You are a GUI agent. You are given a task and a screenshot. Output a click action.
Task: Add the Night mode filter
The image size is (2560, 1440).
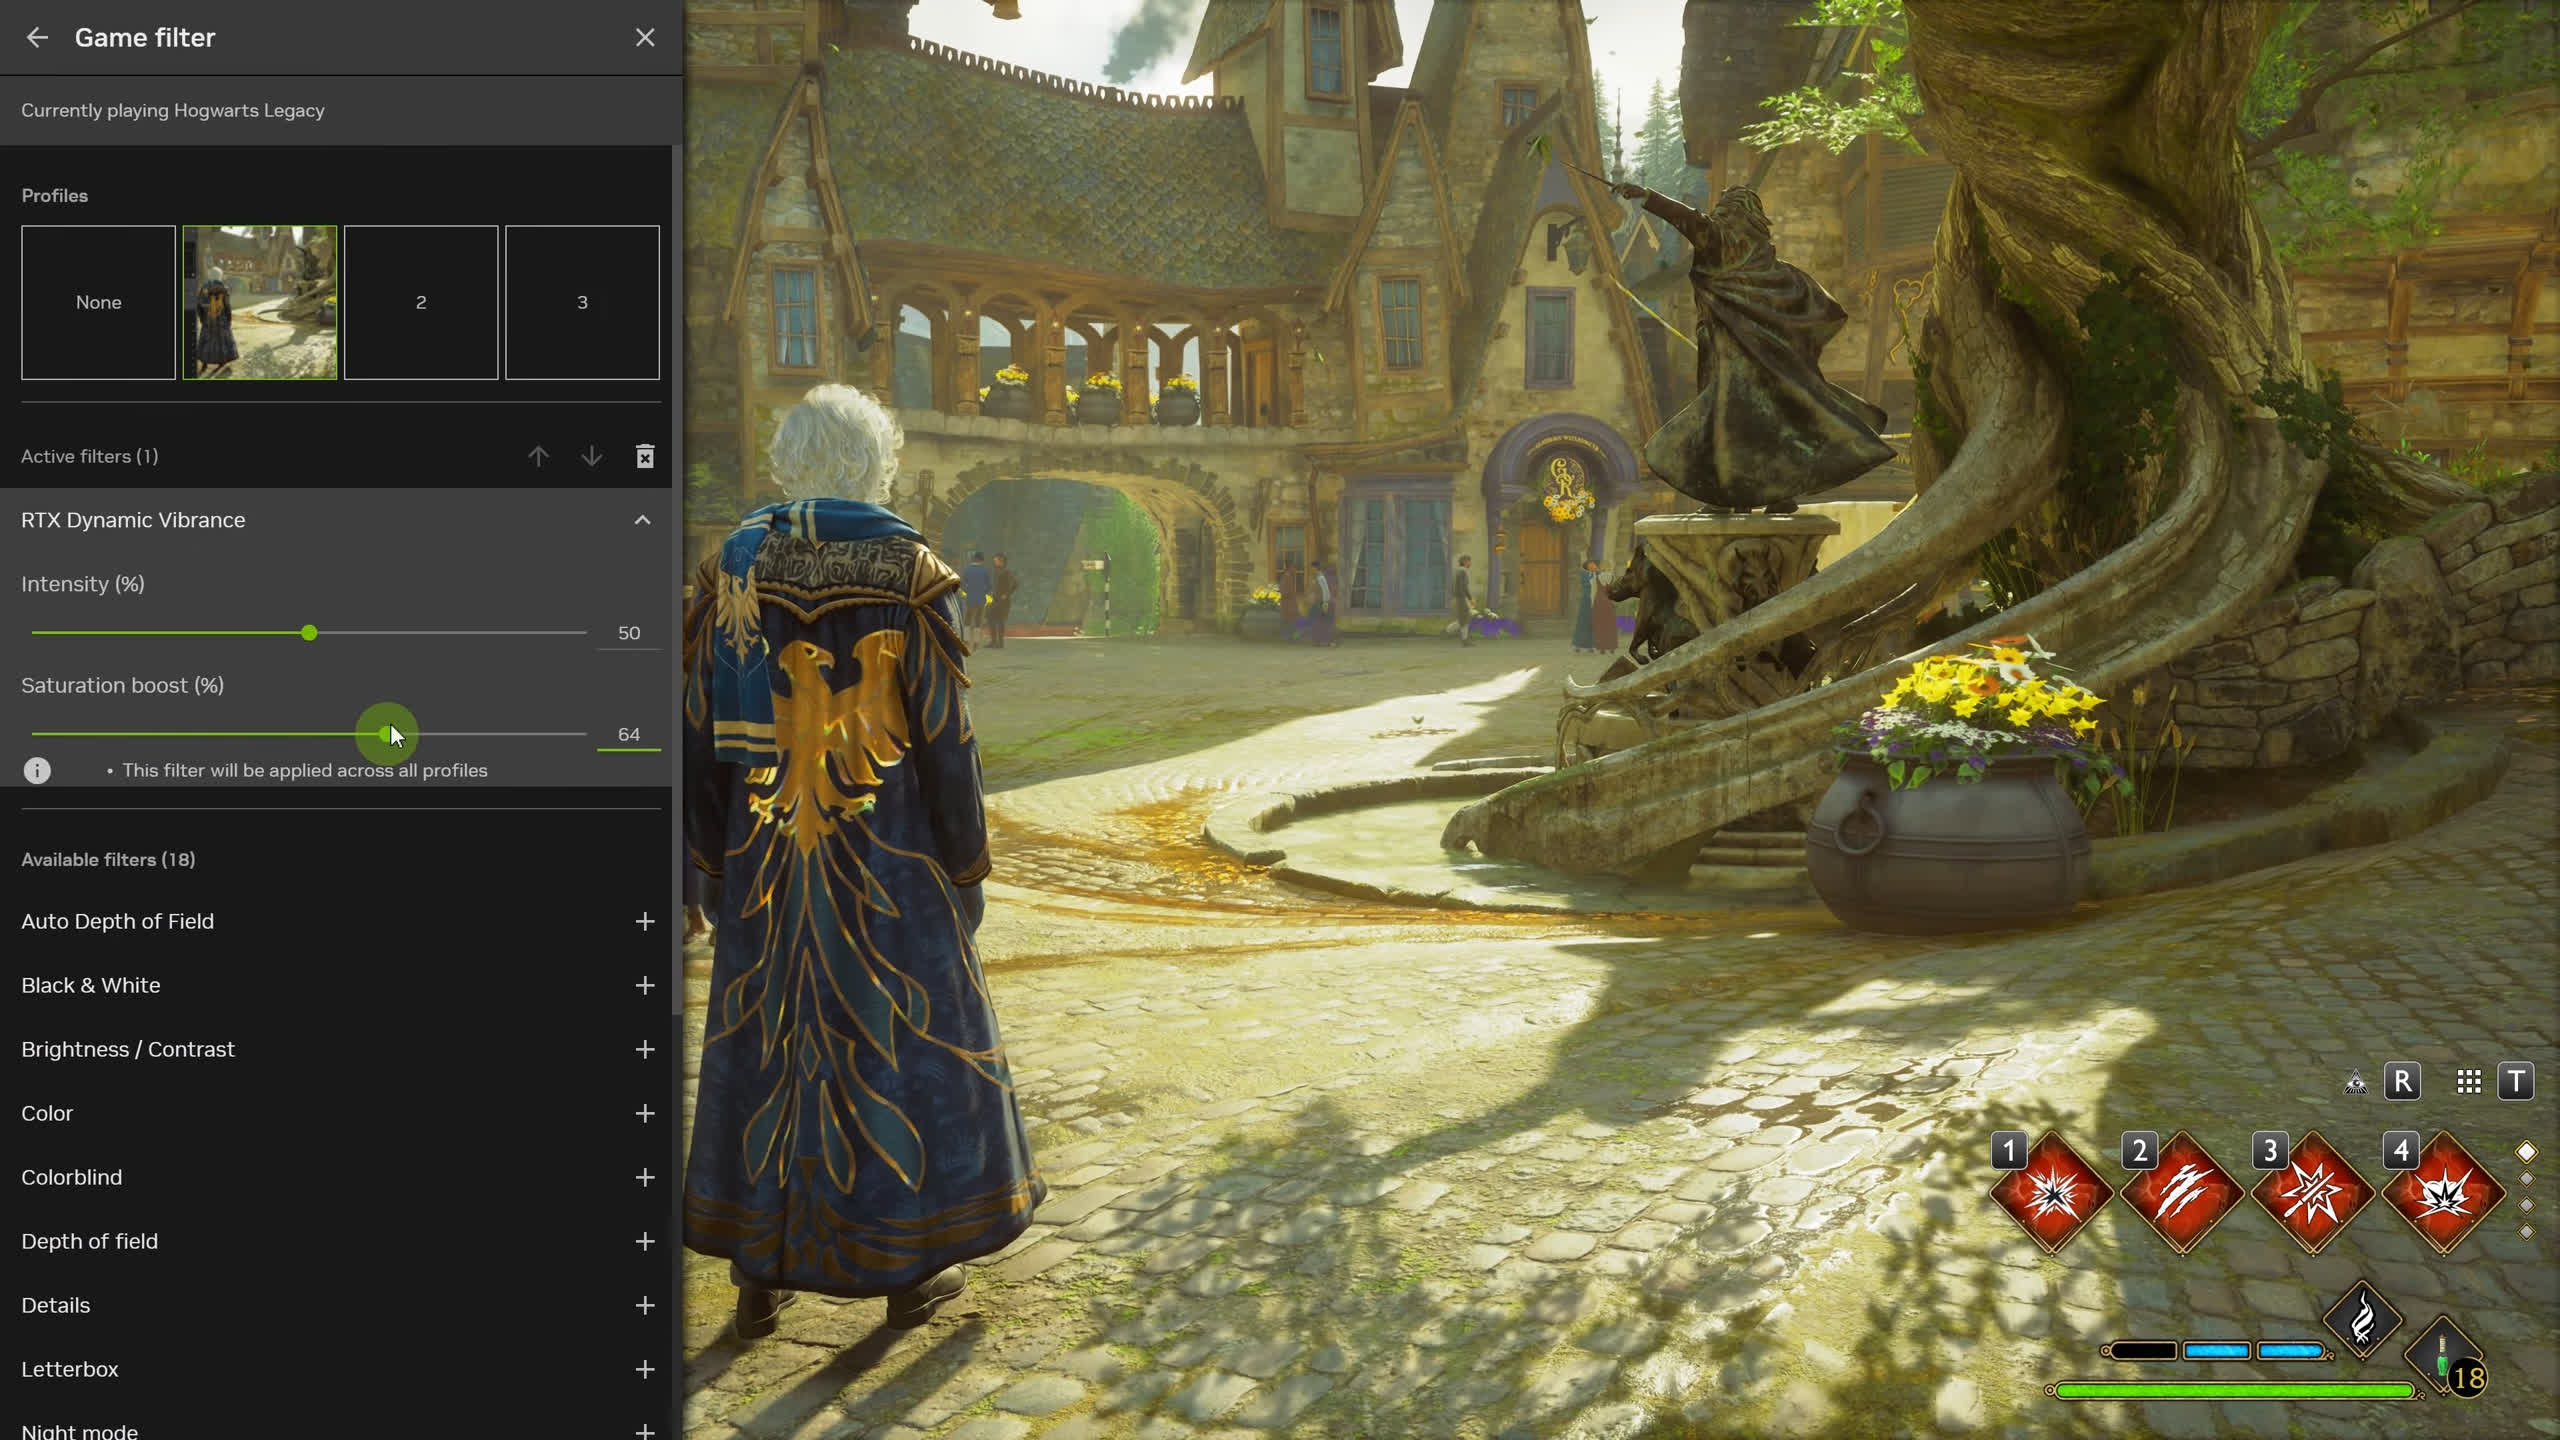tap(645, 1431)
